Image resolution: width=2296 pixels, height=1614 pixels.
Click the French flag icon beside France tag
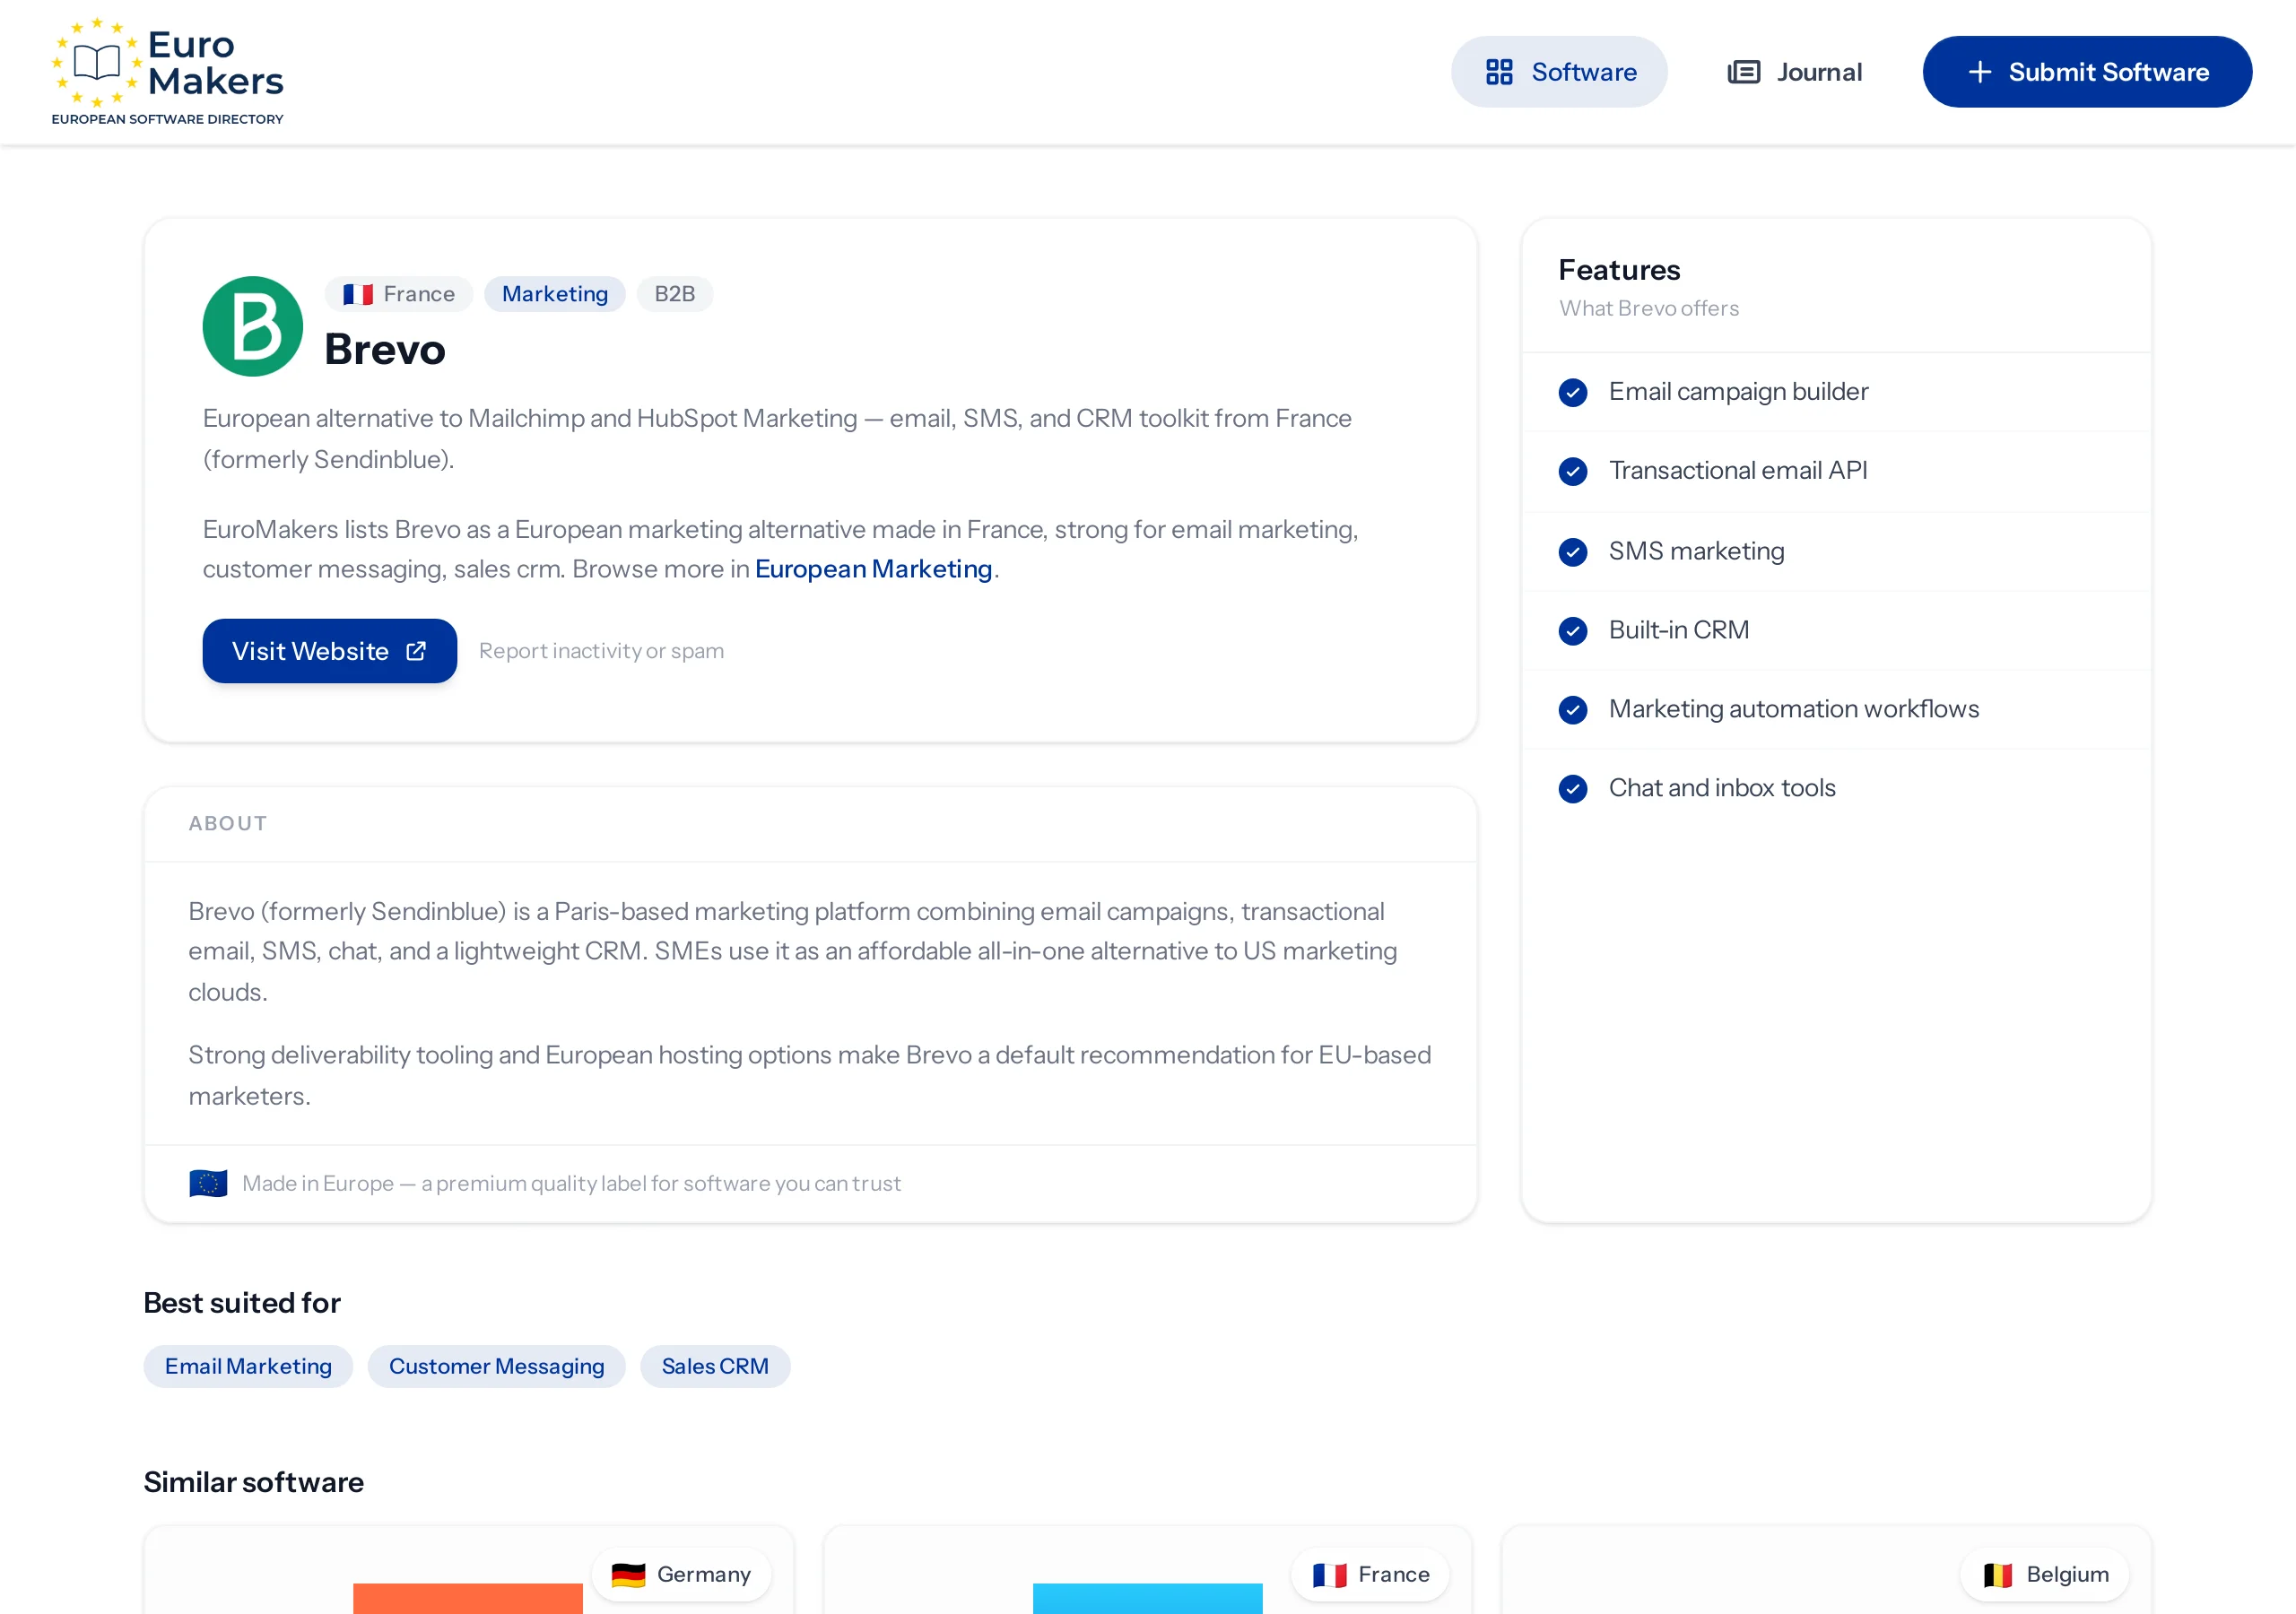(358, 294)
